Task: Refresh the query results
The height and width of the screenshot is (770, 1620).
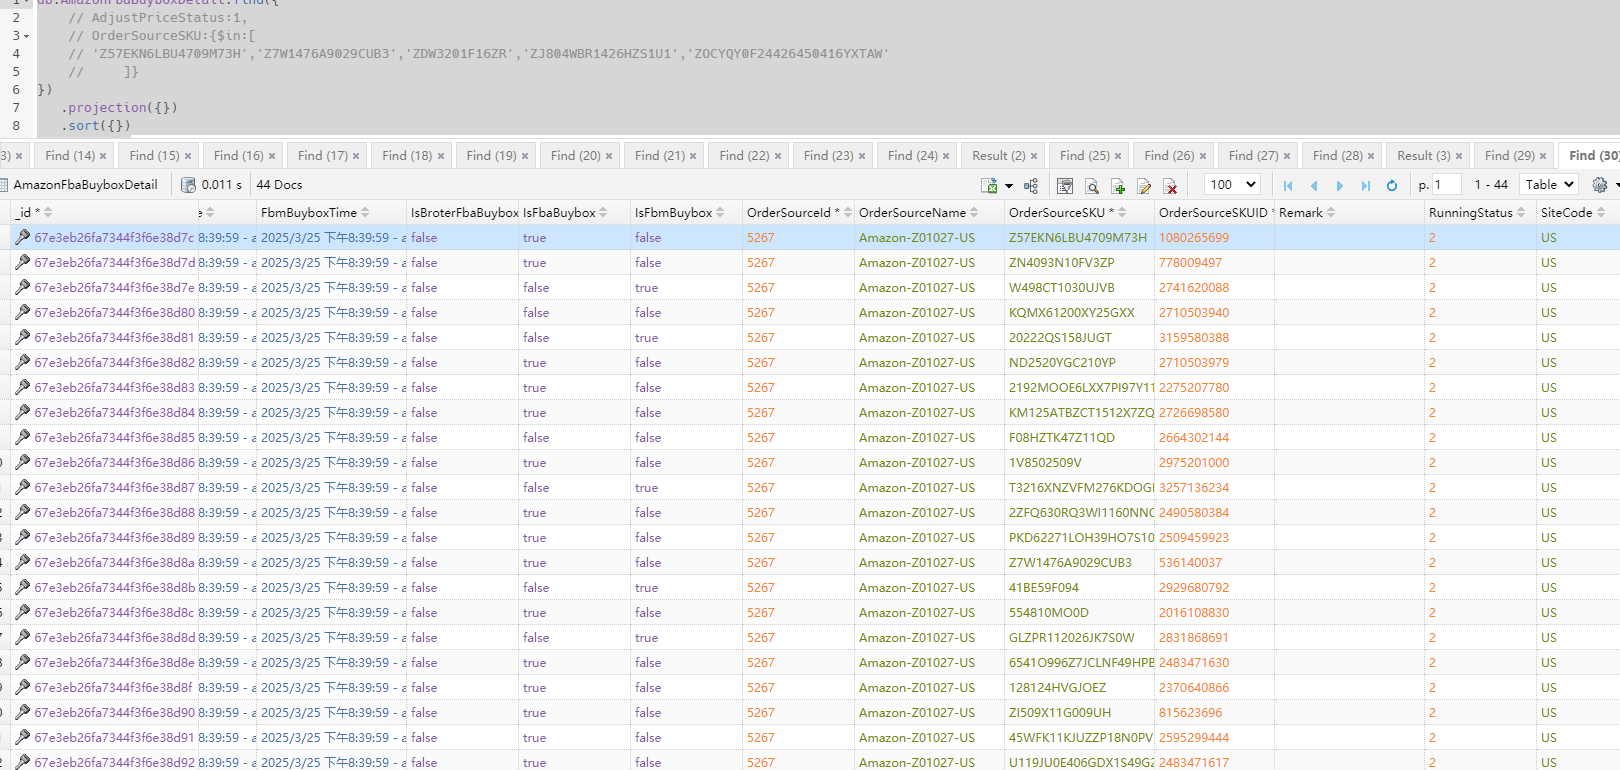Action: (x=1391, y=185)
